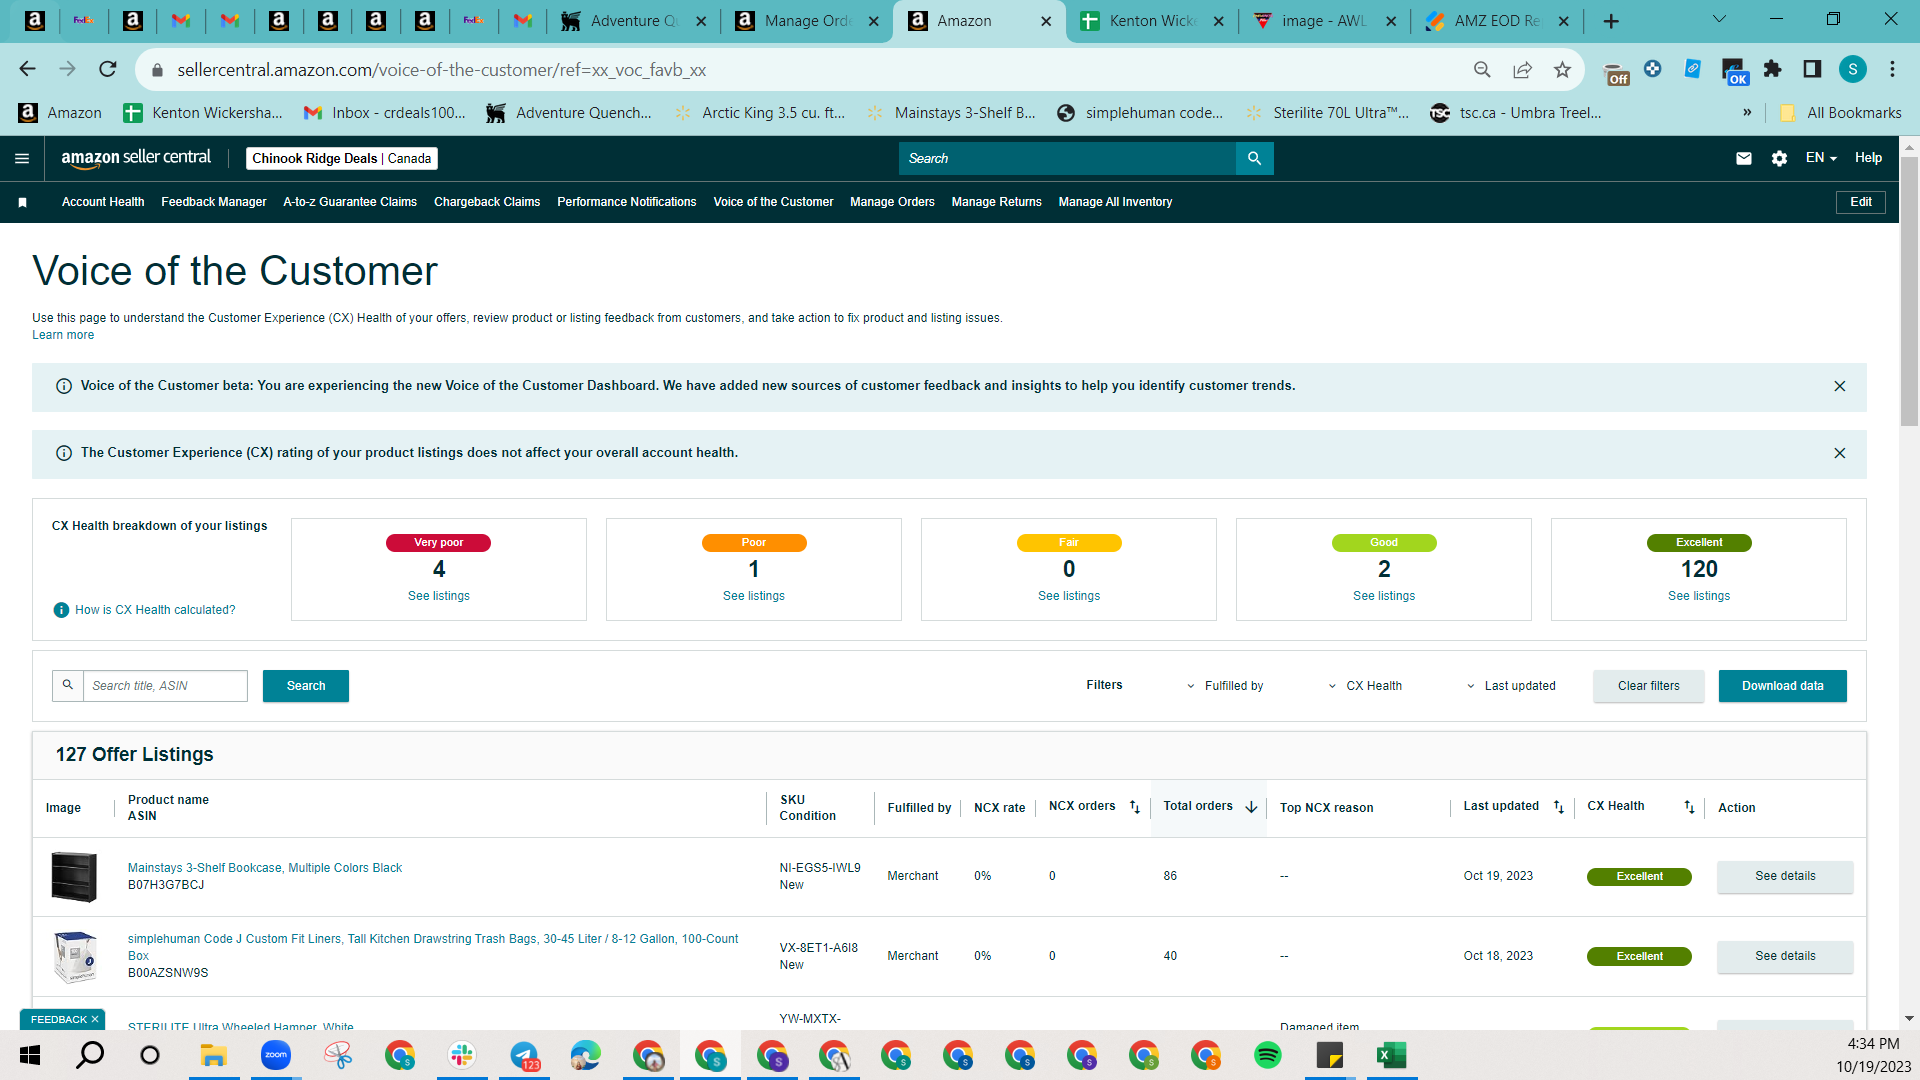Open Feedback Manager in the favorites bar
The image size is (1920, 1080).
coord(214,202)
